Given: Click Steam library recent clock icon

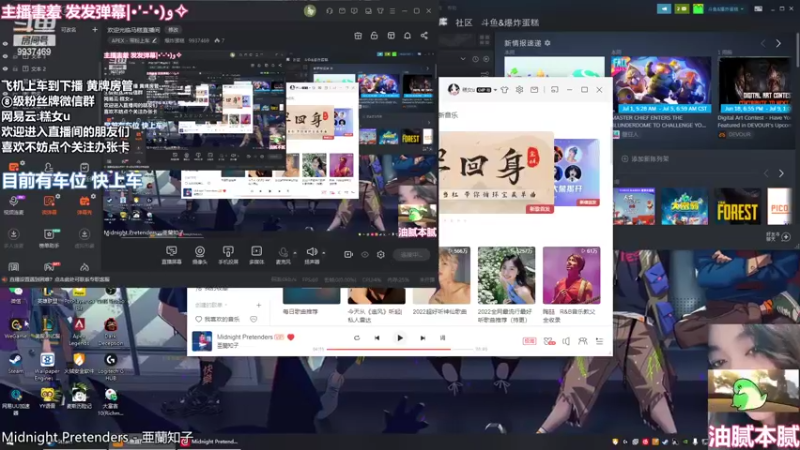Looking at the screenshot, I should click(476, 59).
